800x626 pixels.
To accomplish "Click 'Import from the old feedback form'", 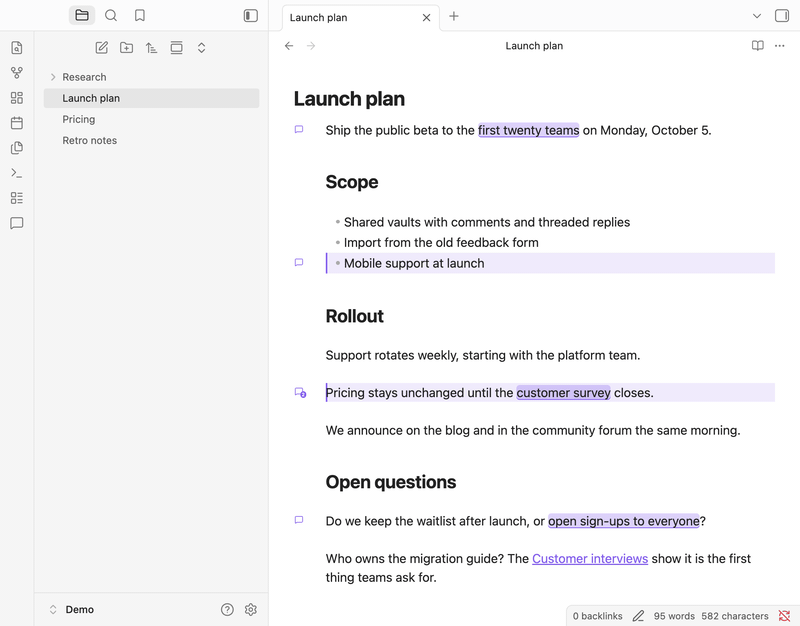I will click(x=441, y=242).
